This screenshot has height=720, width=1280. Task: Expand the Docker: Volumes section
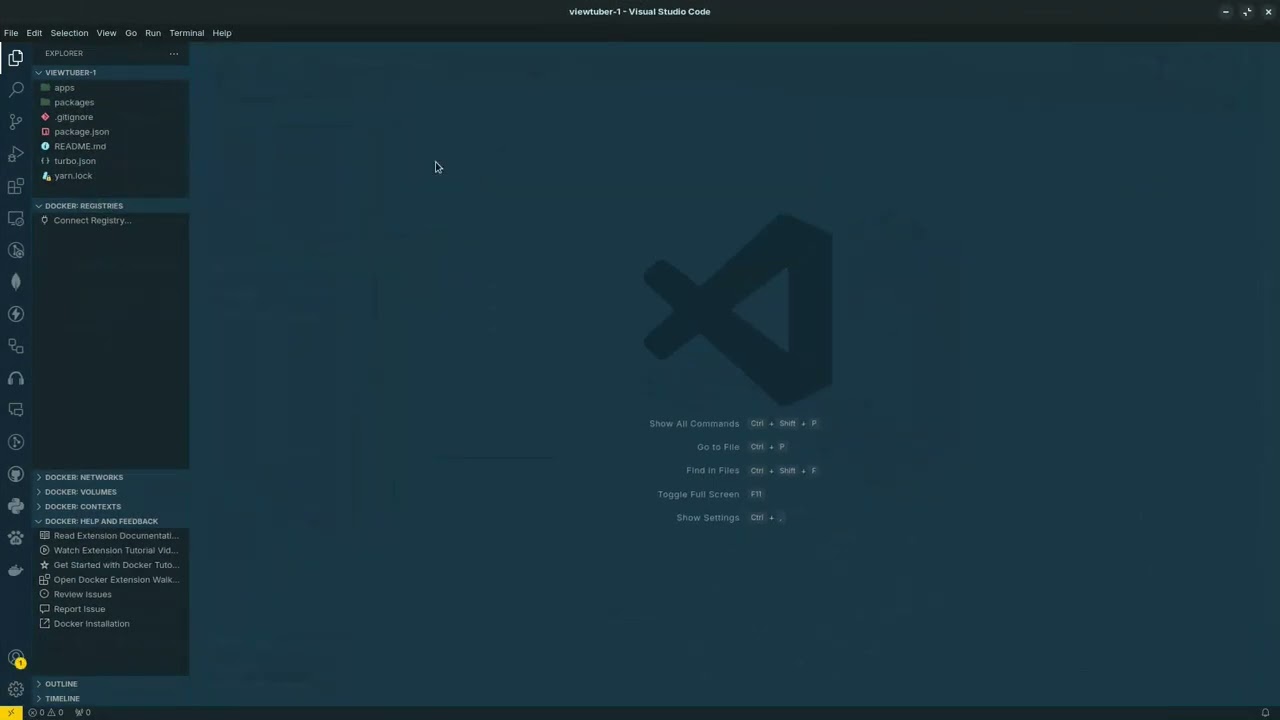111,492
